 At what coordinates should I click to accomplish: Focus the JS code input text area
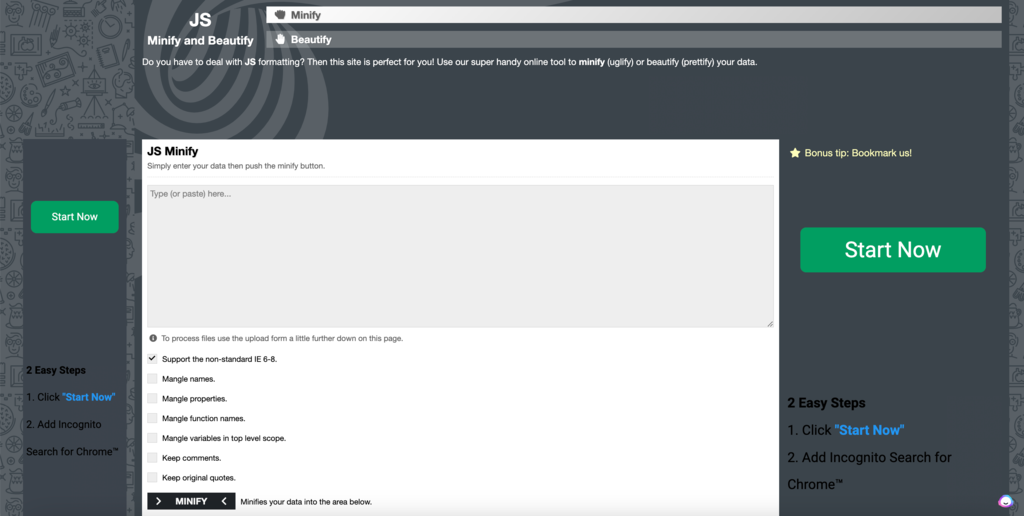click(x=460, y=256)
